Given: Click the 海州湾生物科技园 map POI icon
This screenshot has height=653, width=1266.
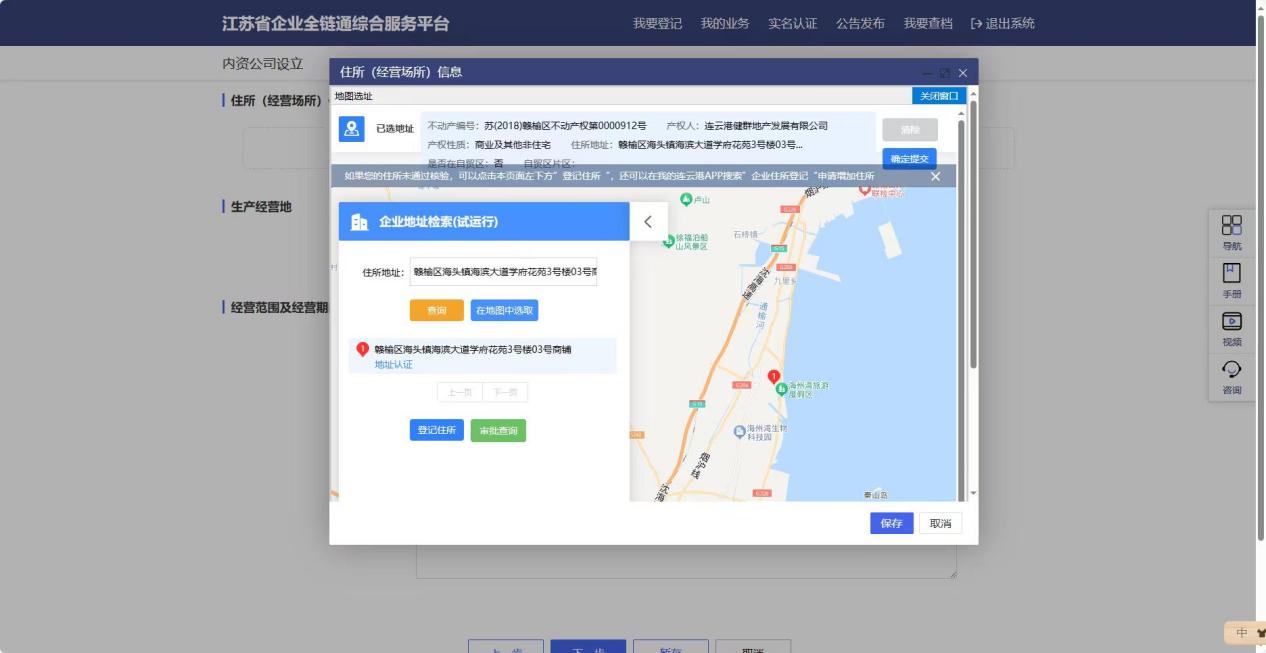Looking at the screenshot, I should click(740, 431).
